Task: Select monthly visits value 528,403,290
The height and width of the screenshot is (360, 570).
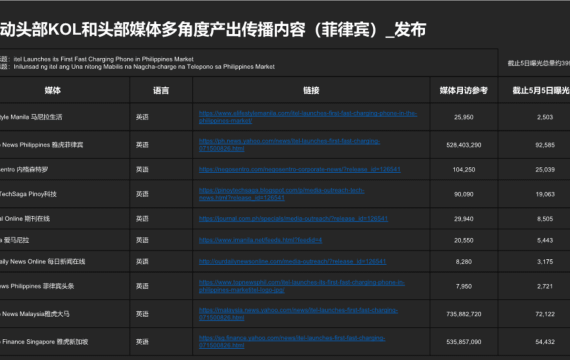Action: [464, 145]
